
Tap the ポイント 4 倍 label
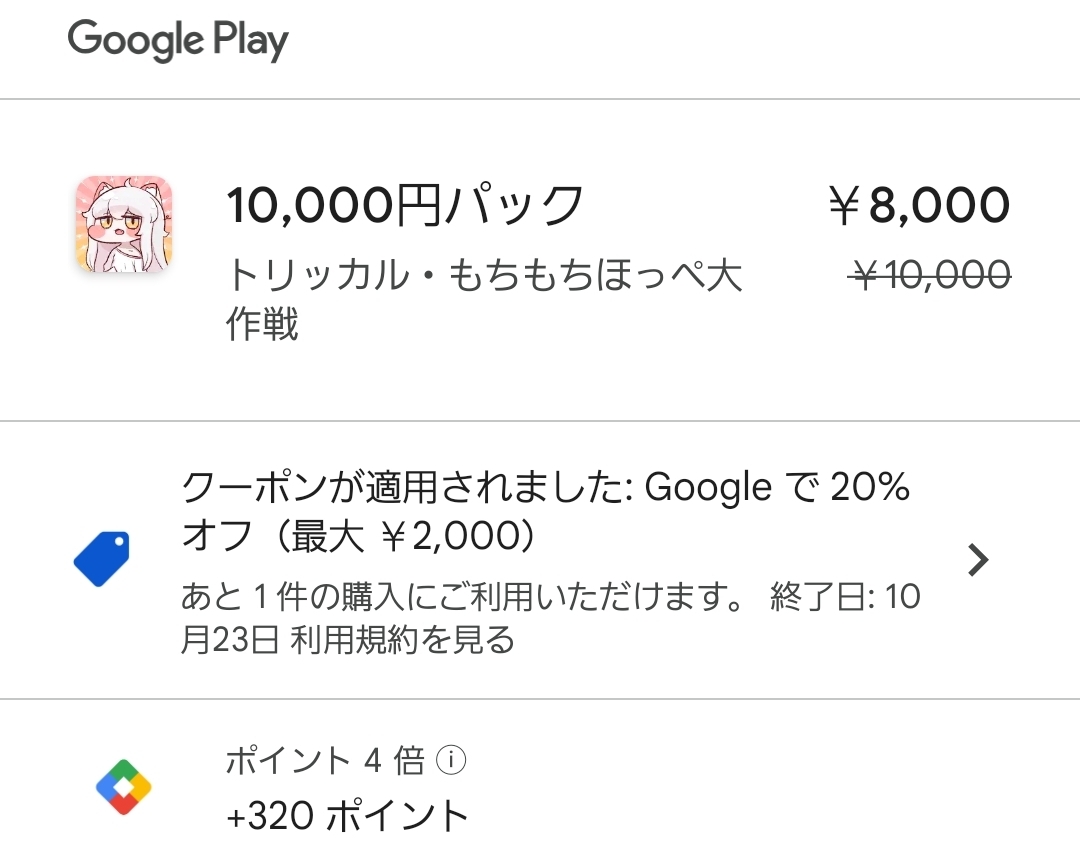324,763
